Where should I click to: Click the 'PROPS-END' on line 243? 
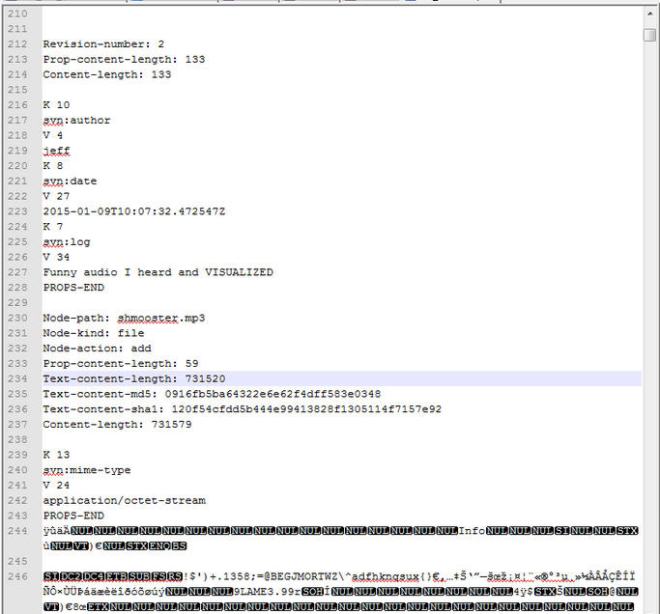73,516
